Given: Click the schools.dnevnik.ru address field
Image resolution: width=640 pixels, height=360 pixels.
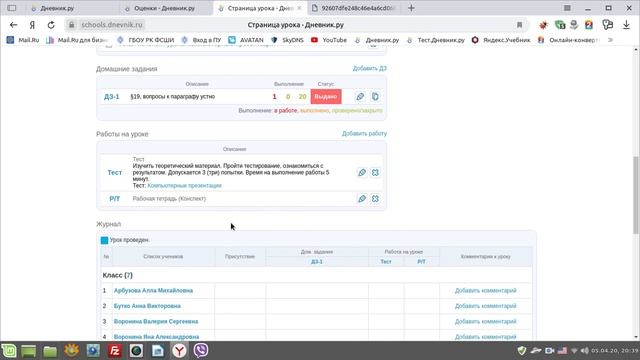Looking at the screenshot, I should click(x=112, y=25).
